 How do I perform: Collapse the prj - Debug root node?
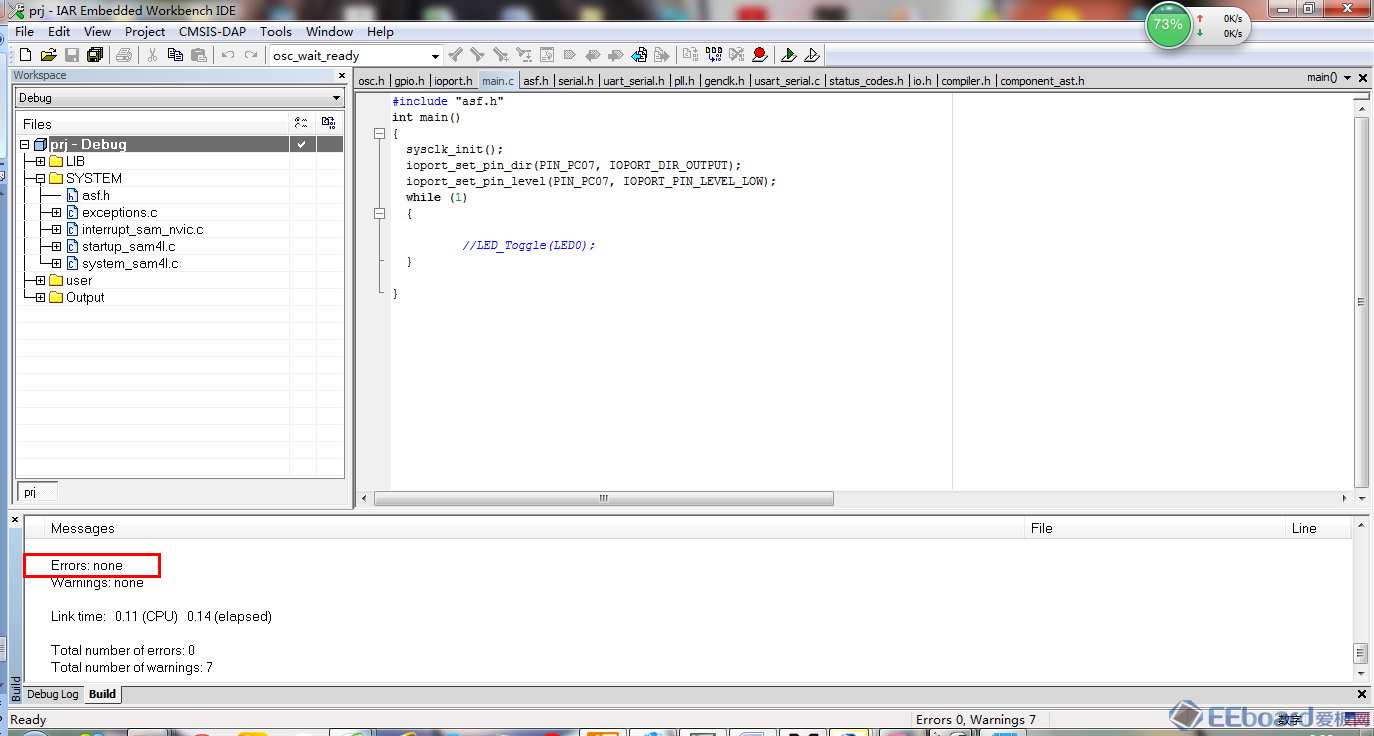24,145
